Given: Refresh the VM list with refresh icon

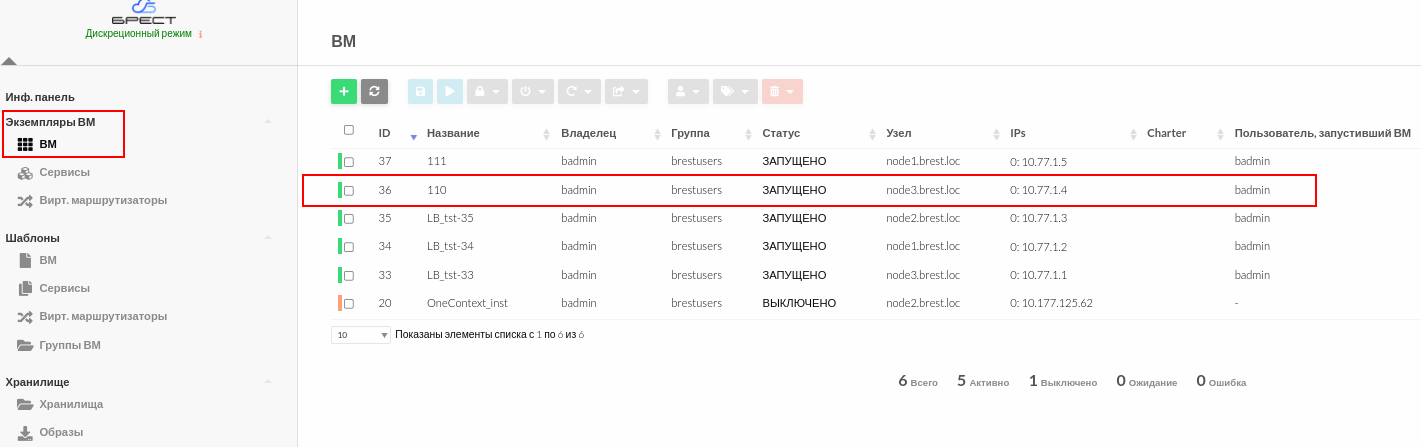Looking at the screenshot, I should click(374, 91).
